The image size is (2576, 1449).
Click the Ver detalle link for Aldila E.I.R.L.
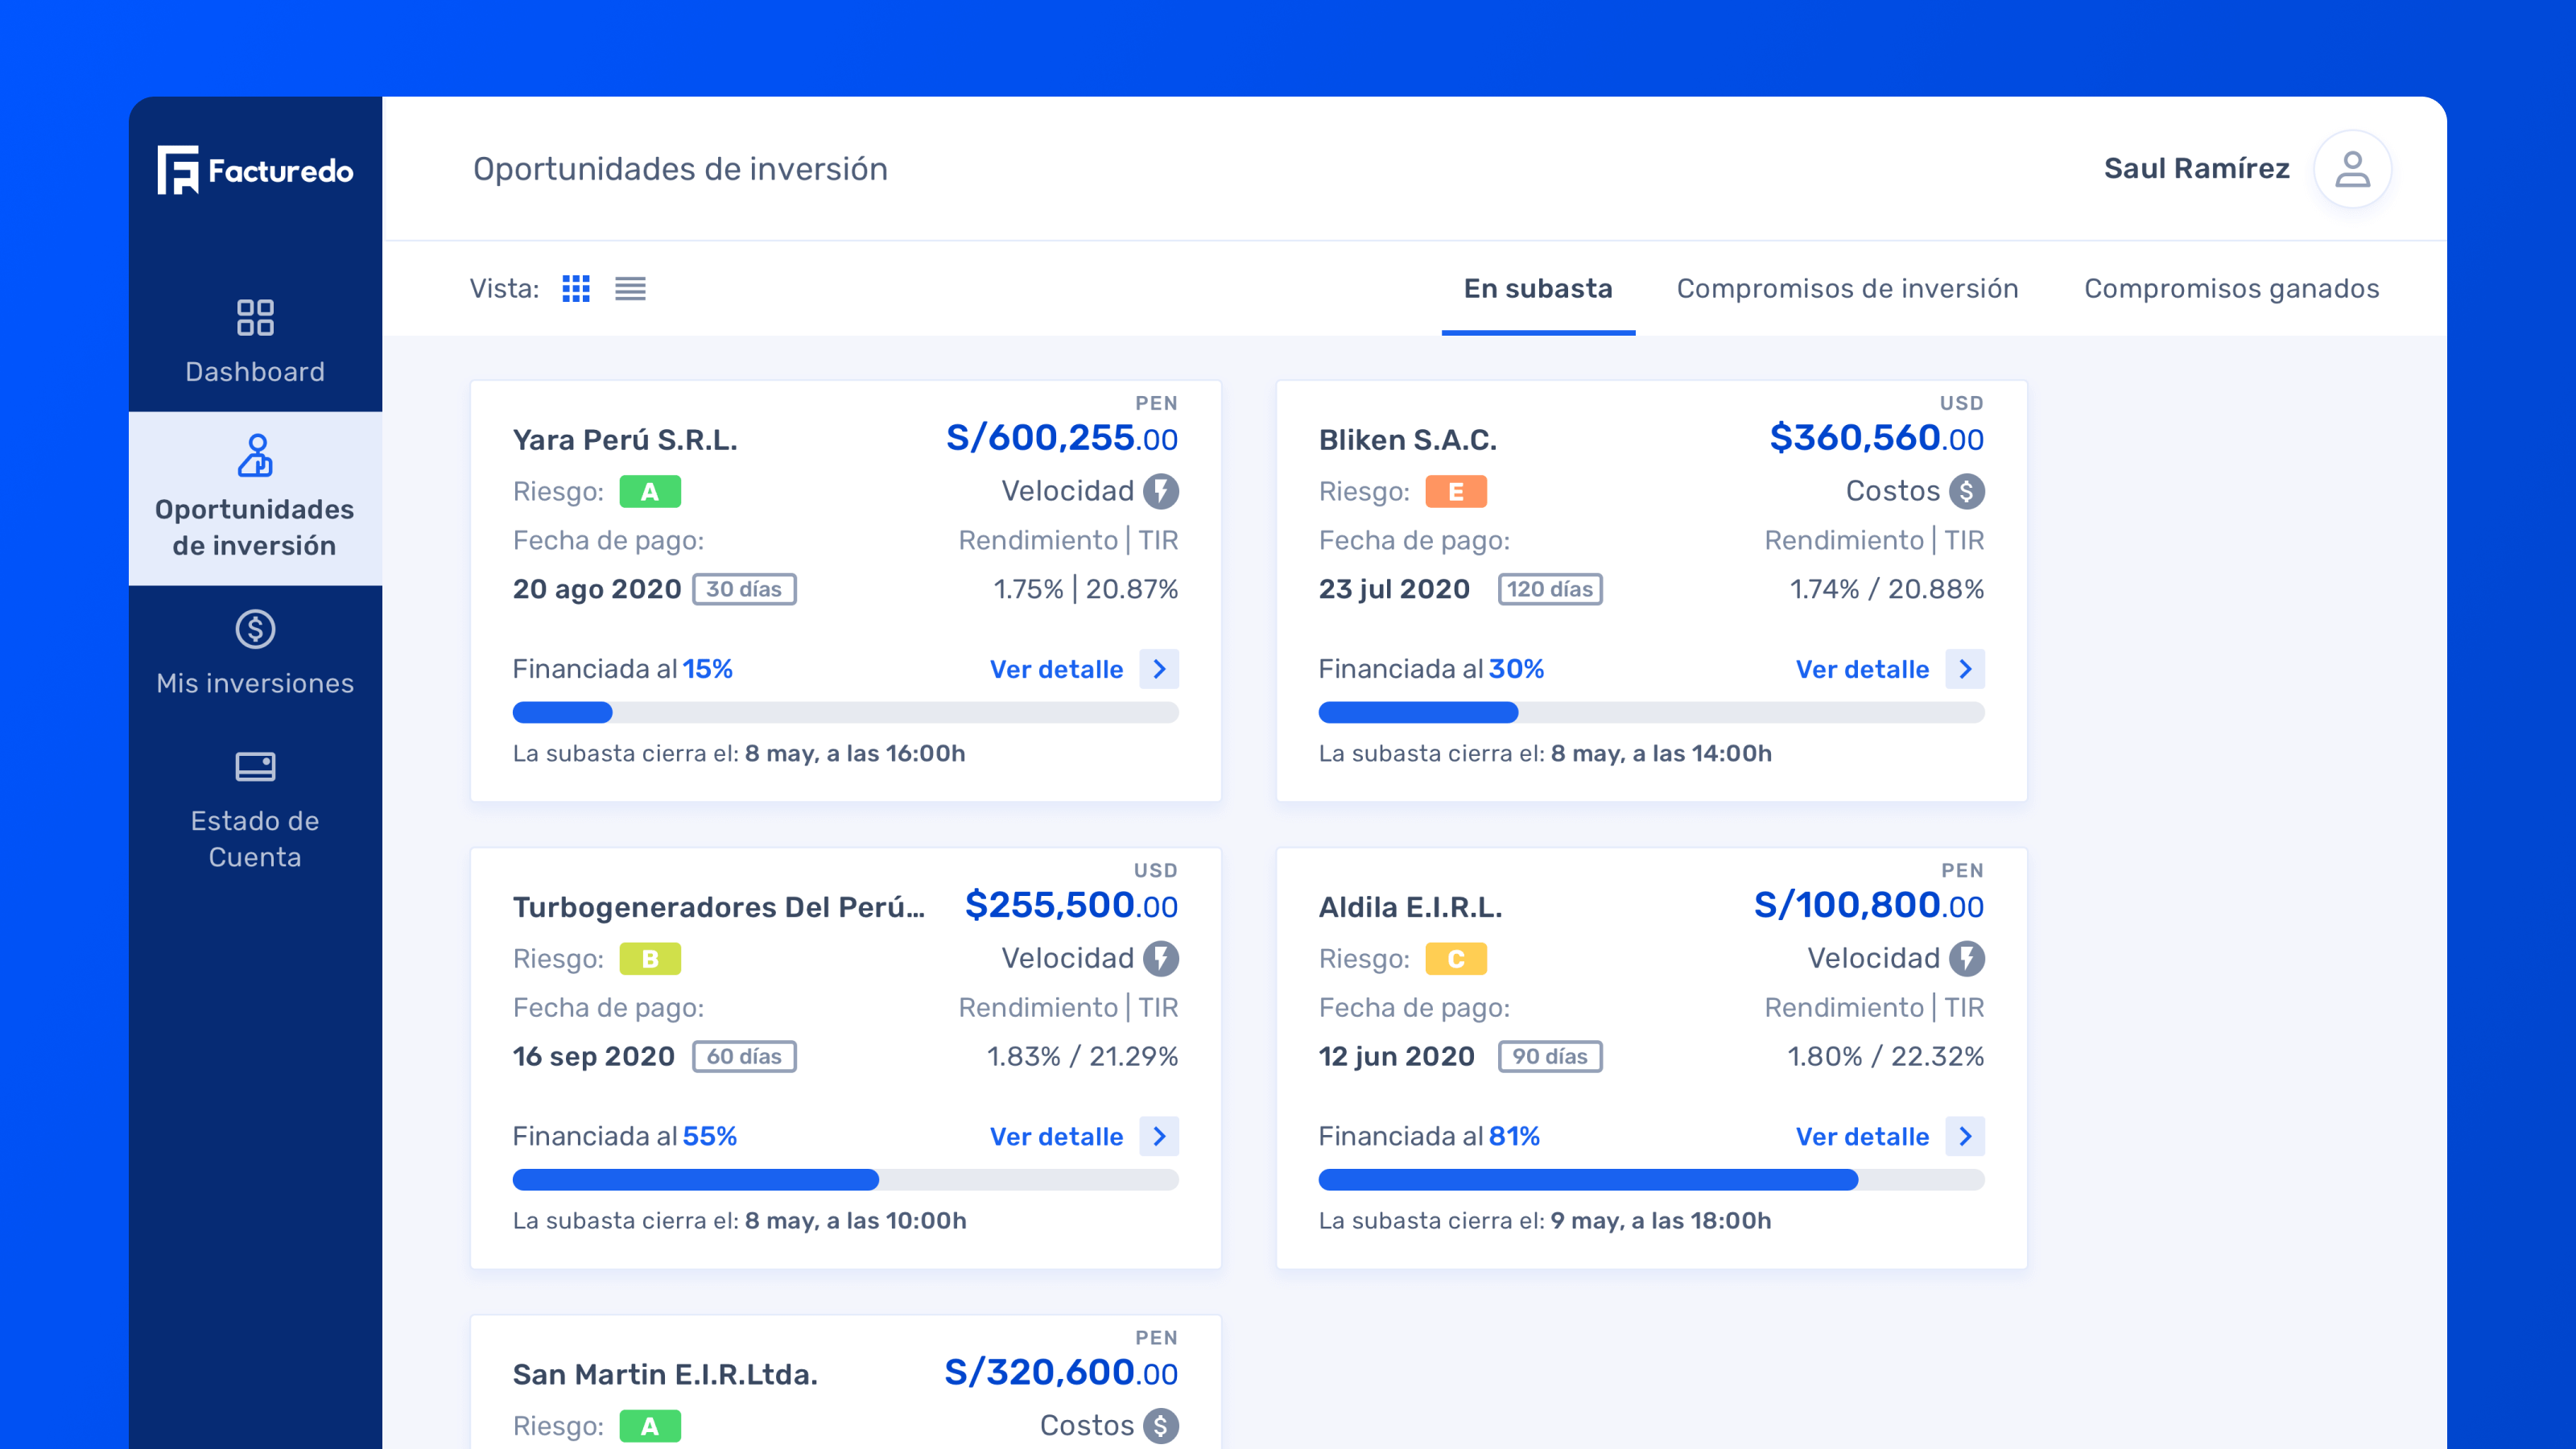[1862, 1136]
